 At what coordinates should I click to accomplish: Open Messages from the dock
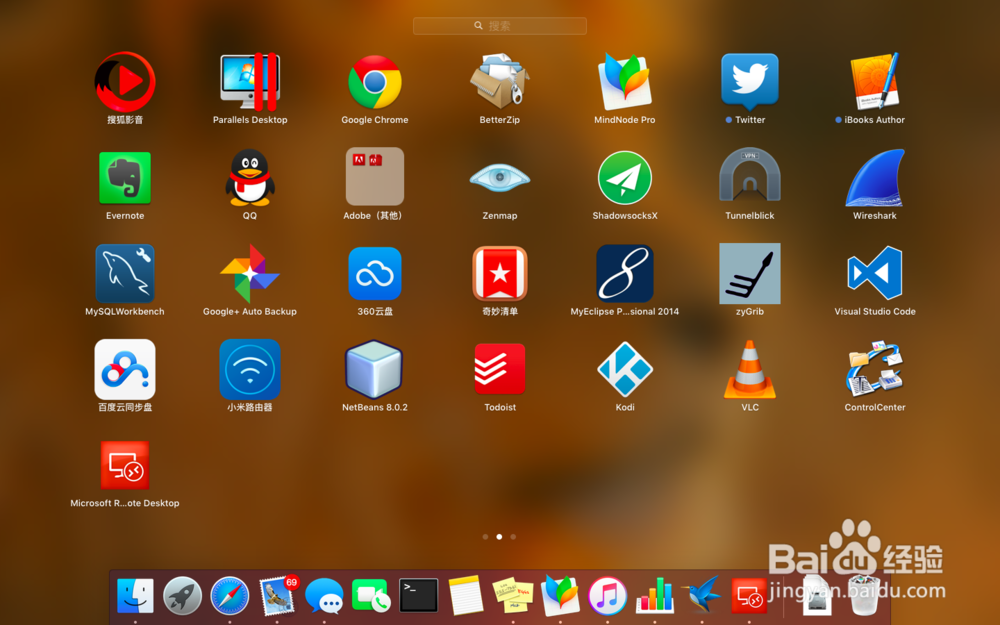pyautogui.click(x=324, y=596)
